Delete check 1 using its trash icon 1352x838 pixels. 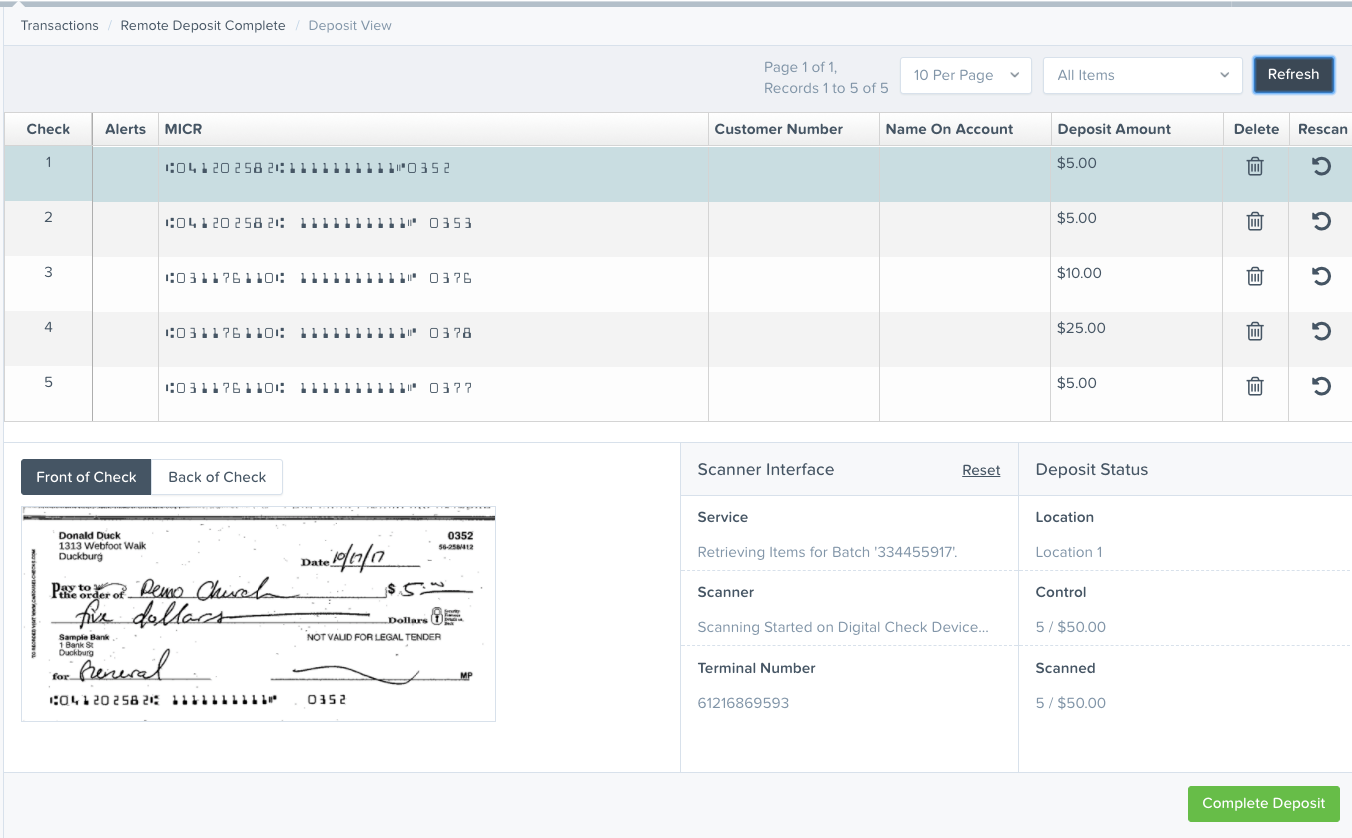(1255, 166)
